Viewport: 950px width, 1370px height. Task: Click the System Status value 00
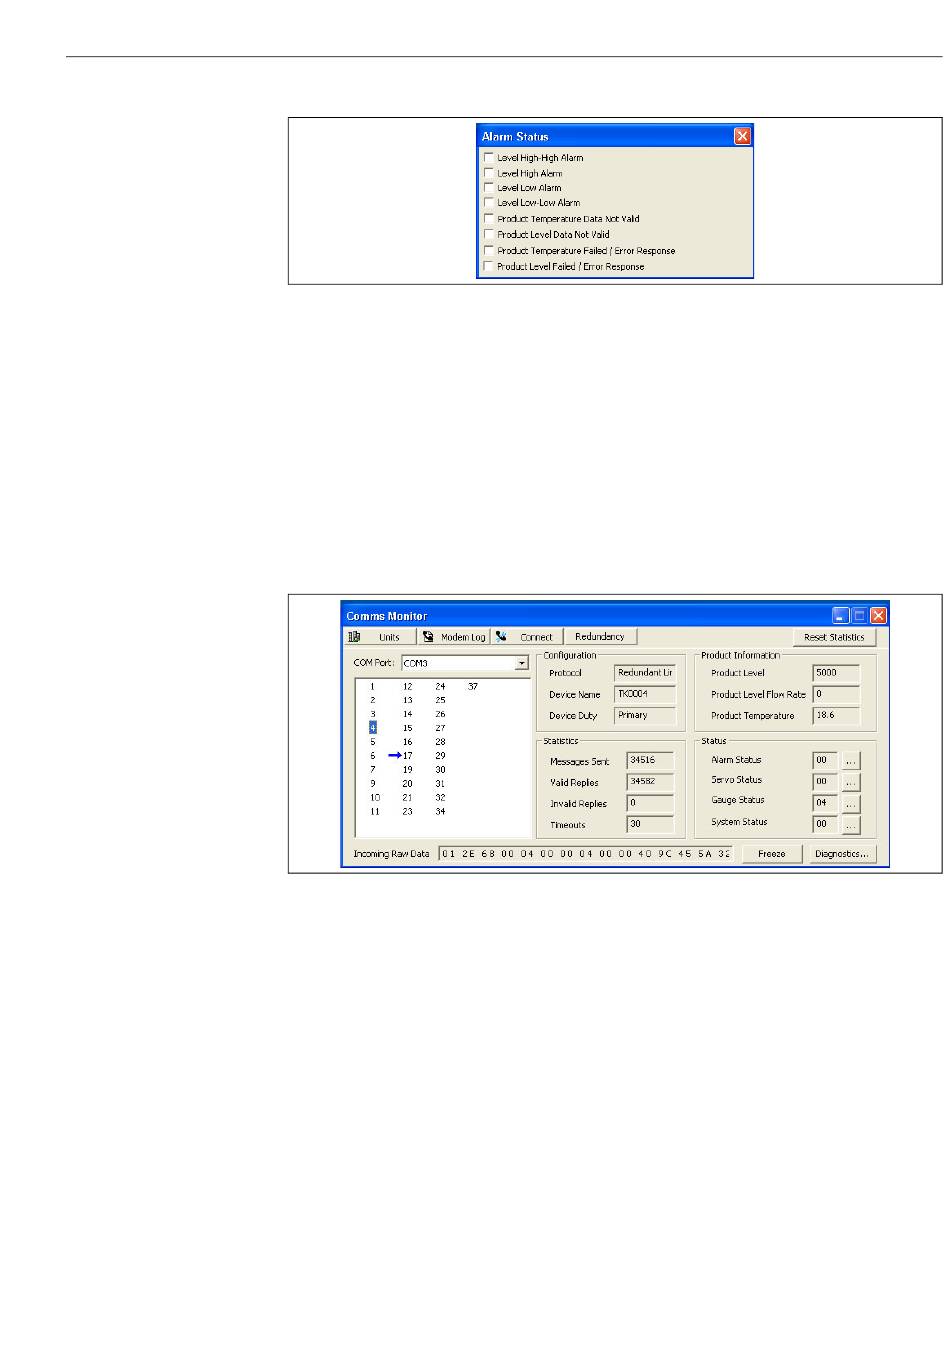tap(825, 824)
